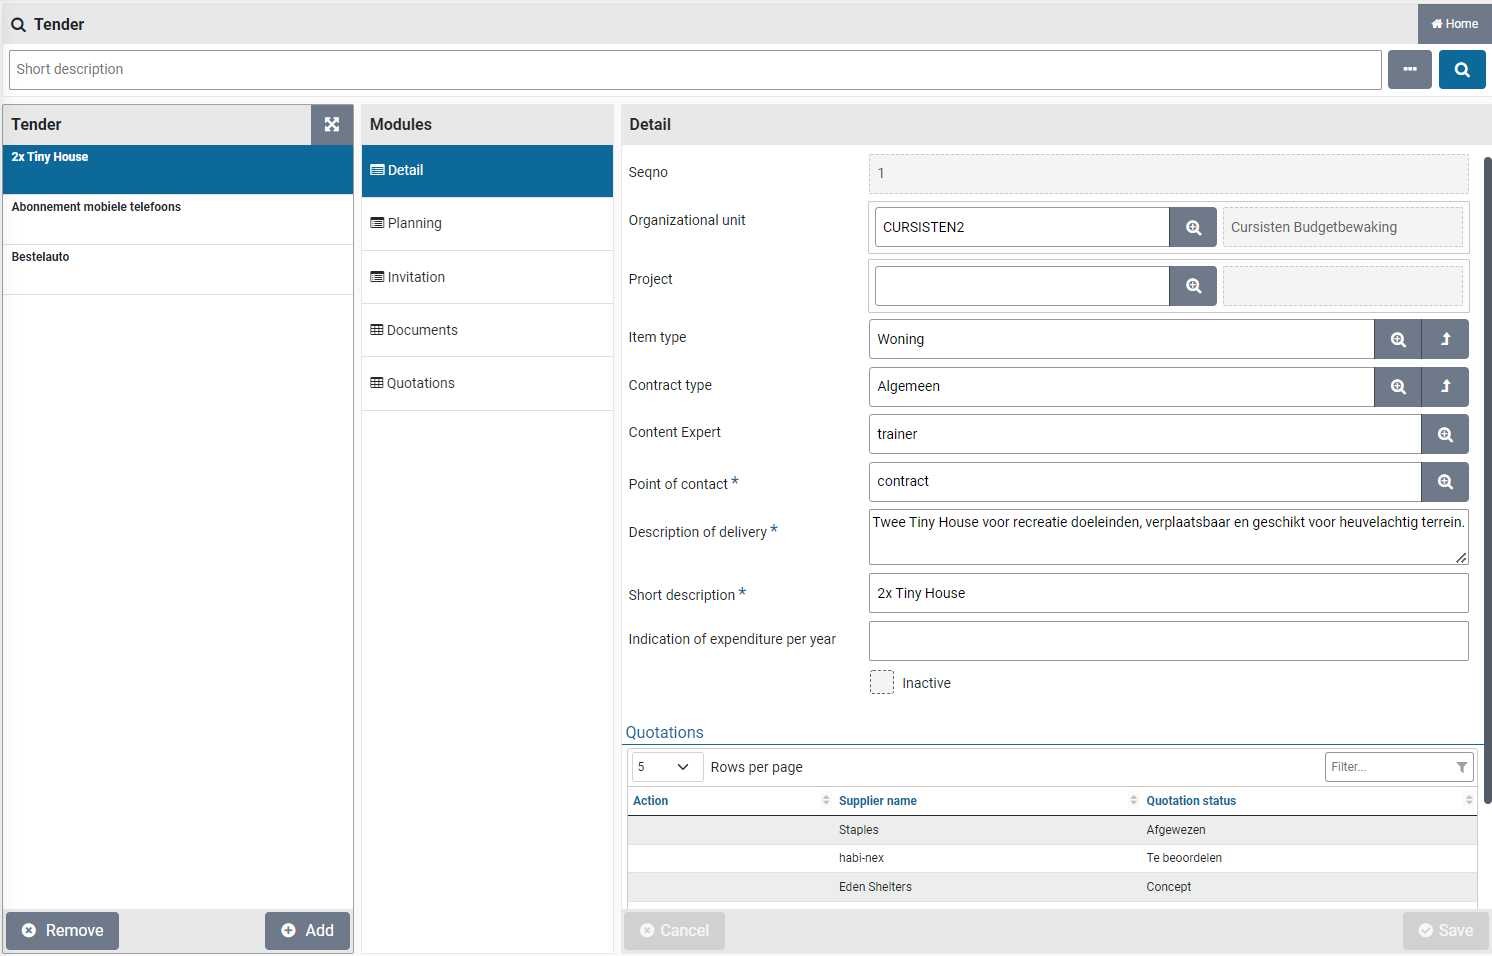Click the Remove button
1492x956 pixels.
62,931
